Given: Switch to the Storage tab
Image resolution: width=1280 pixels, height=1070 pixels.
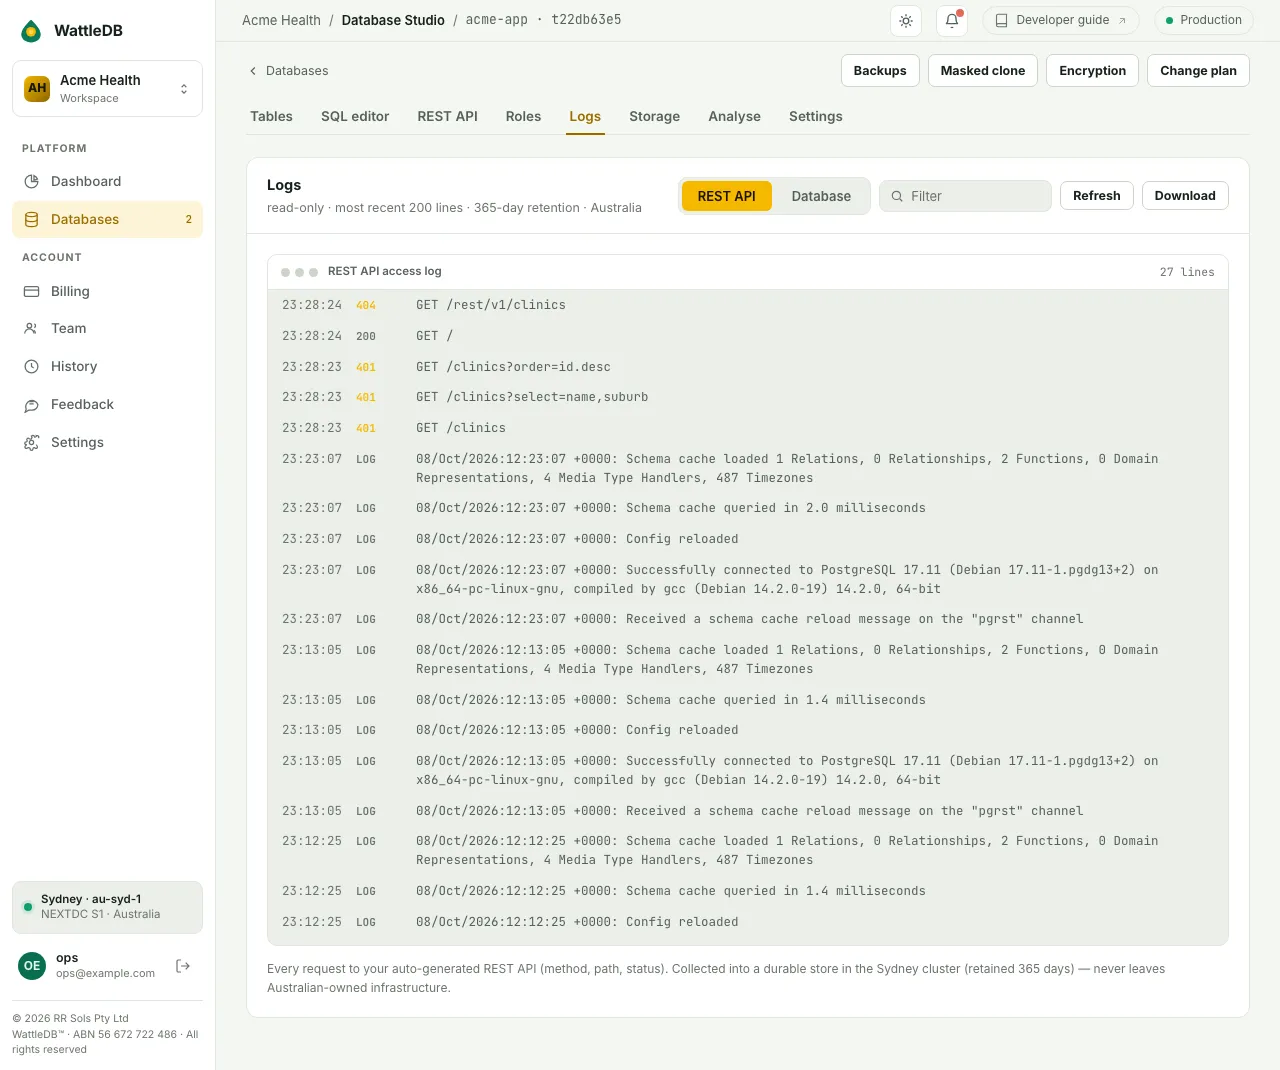Looking at the screenshot, I should click(655, 116).
